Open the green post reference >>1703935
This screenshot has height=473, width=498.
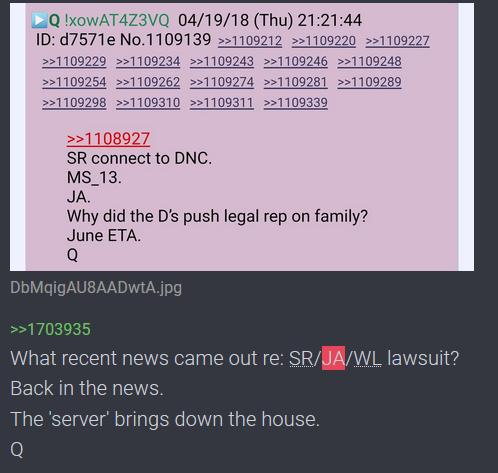(50, 330)
